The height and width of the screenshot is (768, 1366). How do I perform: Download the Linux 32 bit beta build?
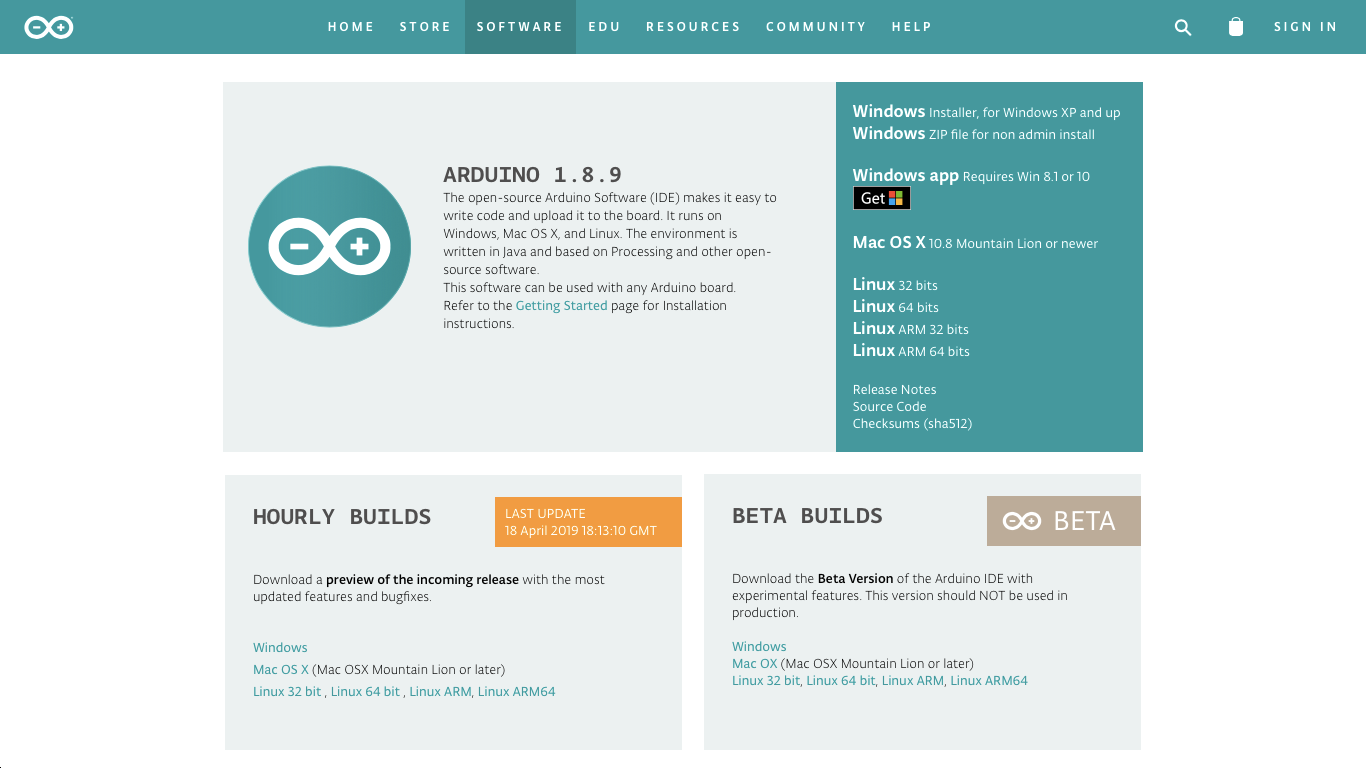(765, 680)
